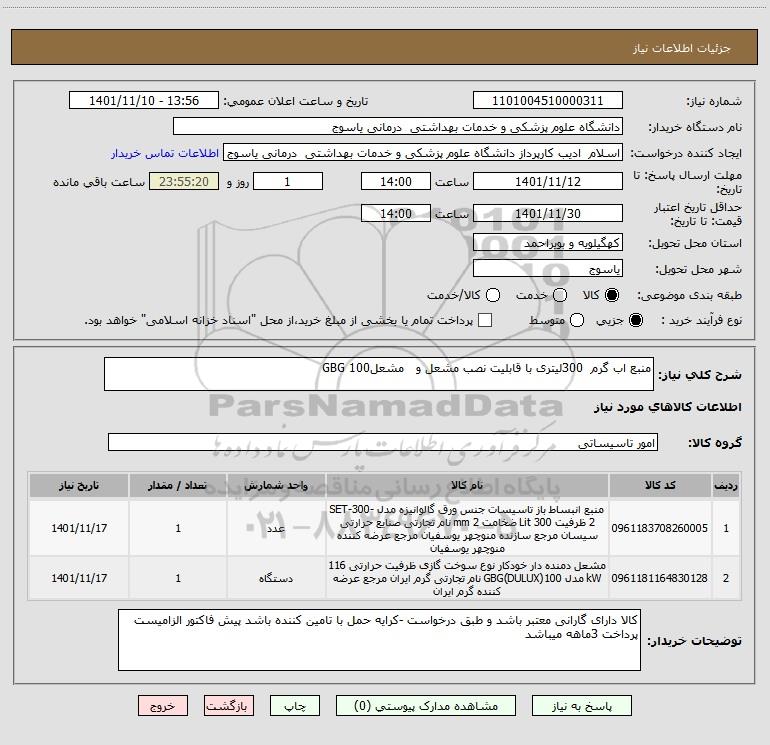Click the need date 1401/11/17 in row 2
The height and width of the screenshot is (745, 770).
[x=79, y=578]
